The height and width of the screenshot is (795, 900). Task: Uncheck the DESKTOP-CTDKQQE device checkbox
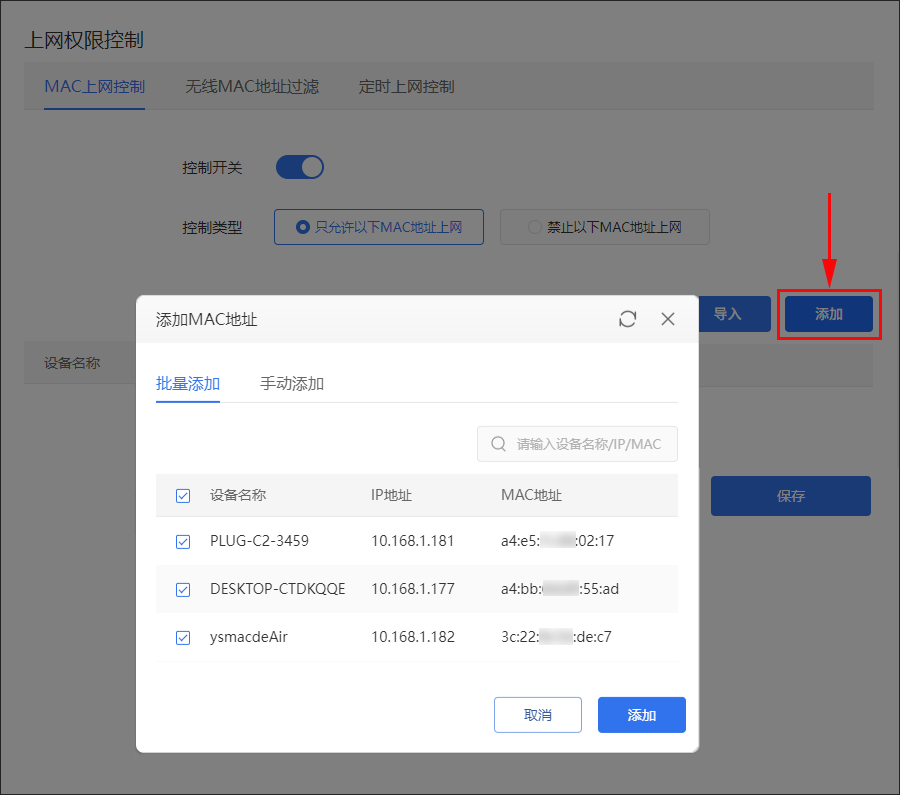tap(183, 590)
